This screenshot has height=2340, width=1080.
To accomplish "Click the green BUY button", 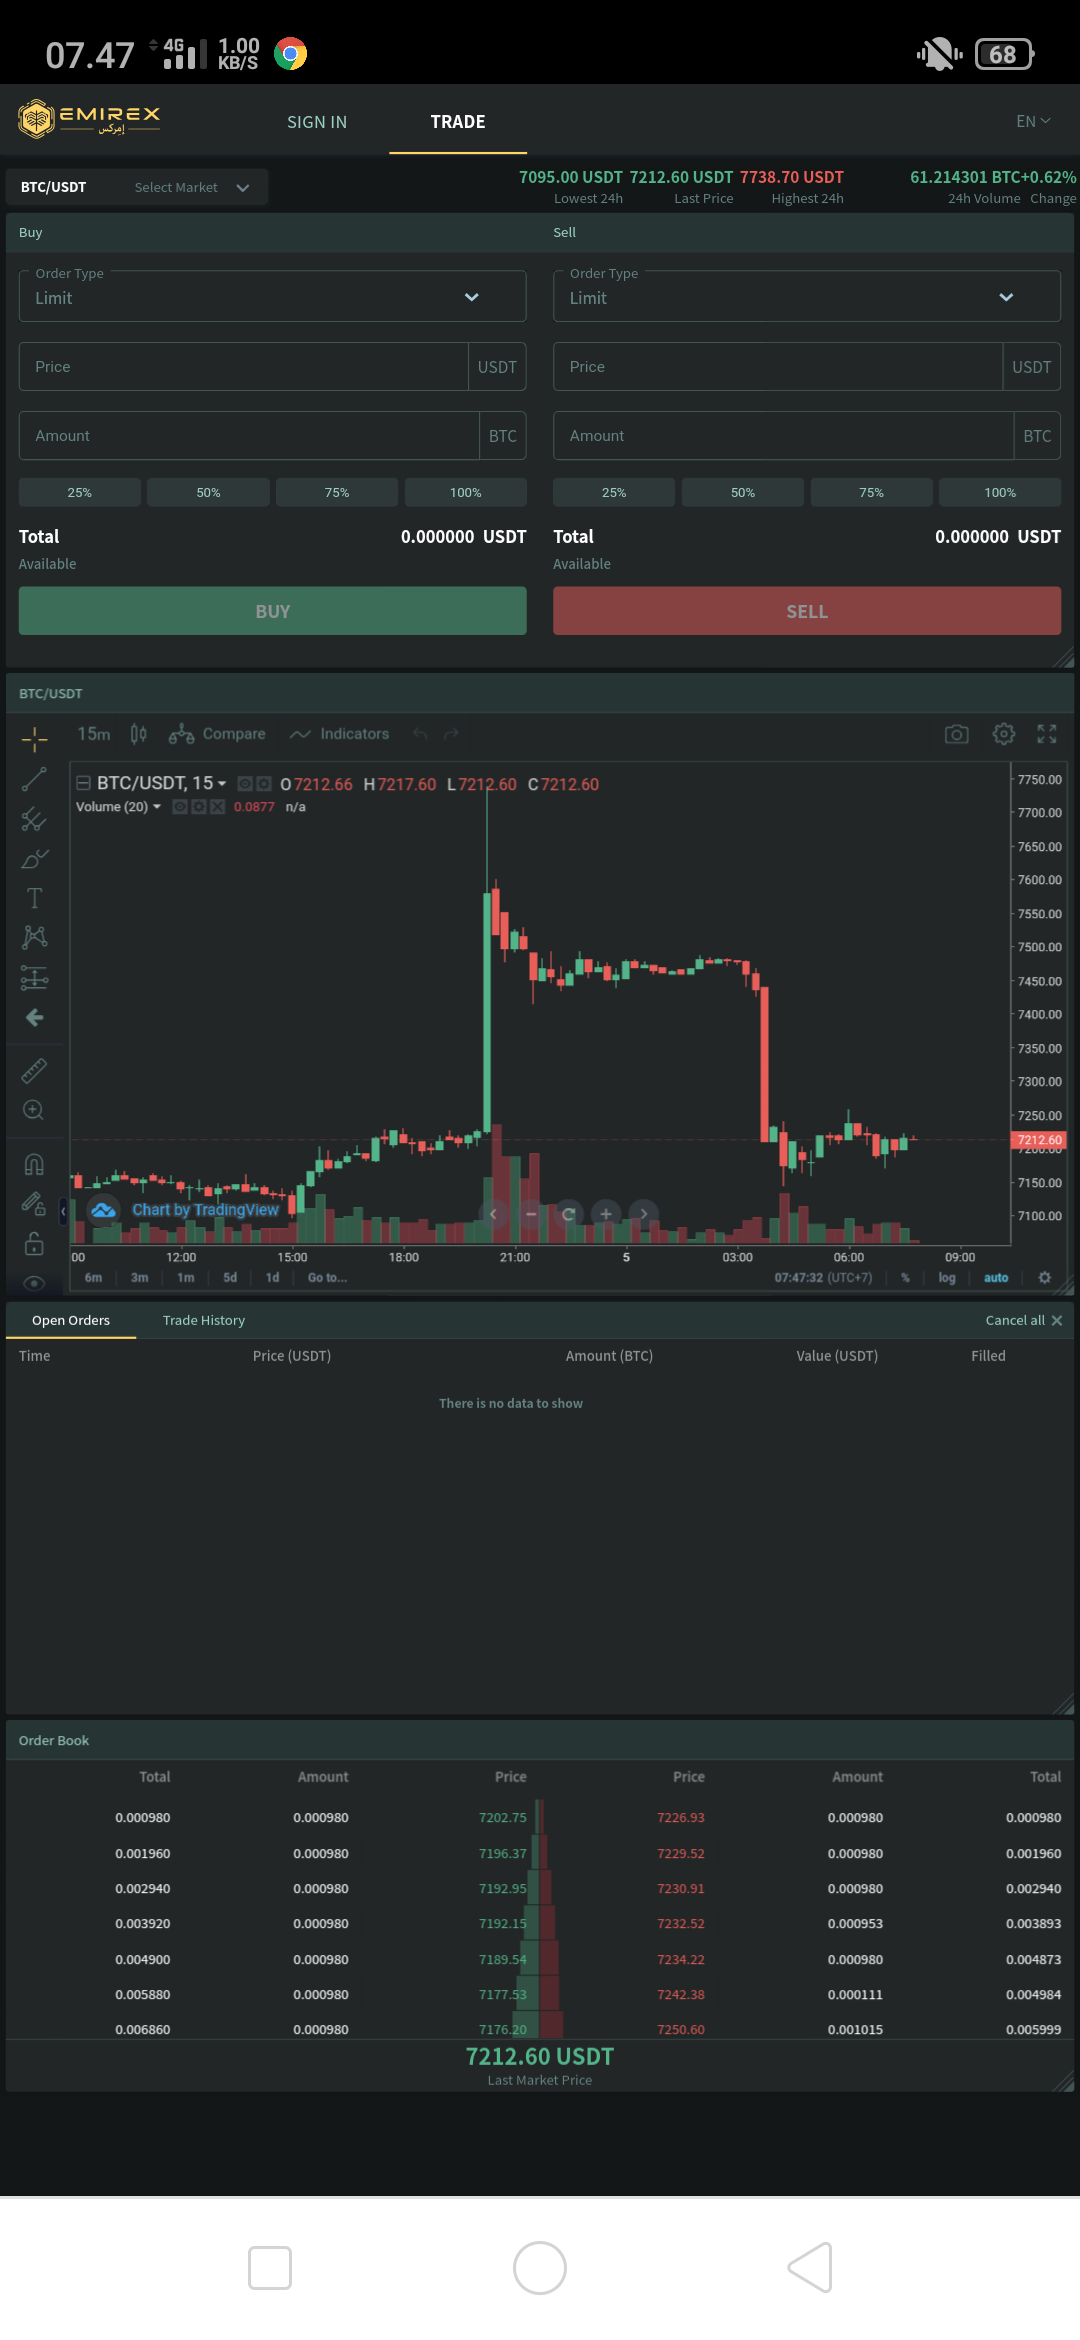I will coord(272,611).
